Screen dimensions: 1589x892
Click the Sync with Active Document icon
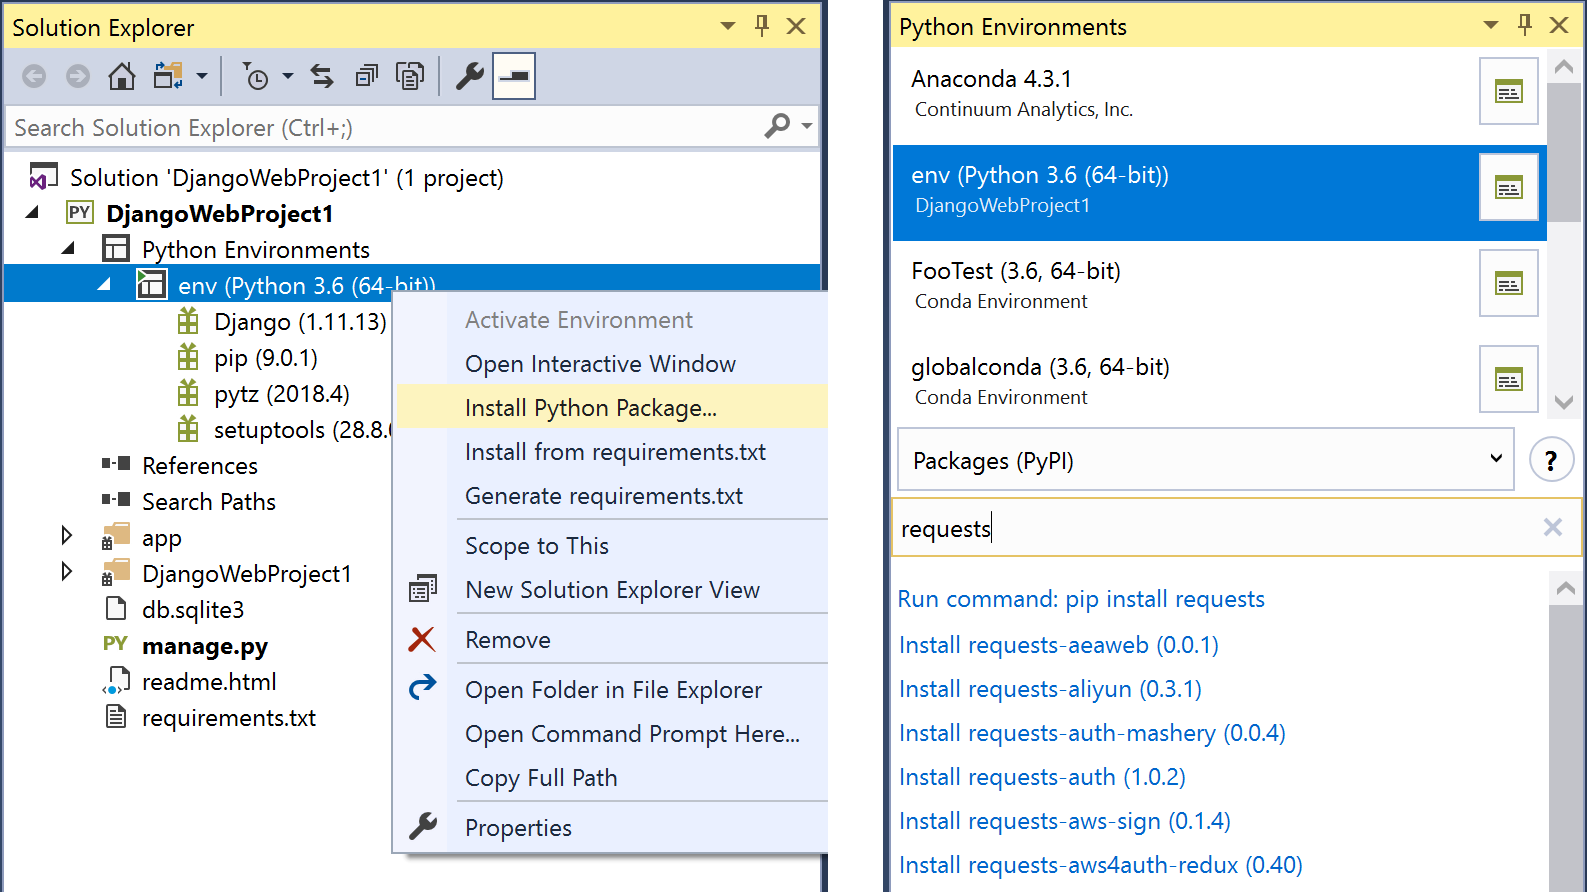(322, 76)
